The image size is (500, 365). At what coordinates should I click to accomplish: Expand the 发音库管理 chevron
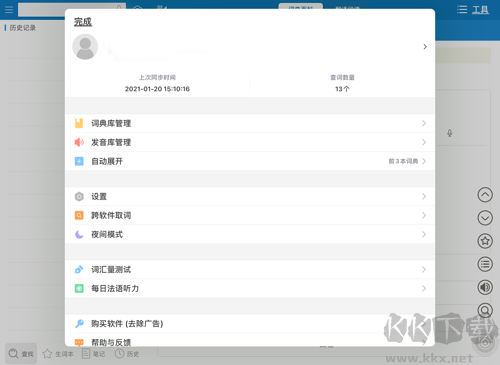coord(424,142)
